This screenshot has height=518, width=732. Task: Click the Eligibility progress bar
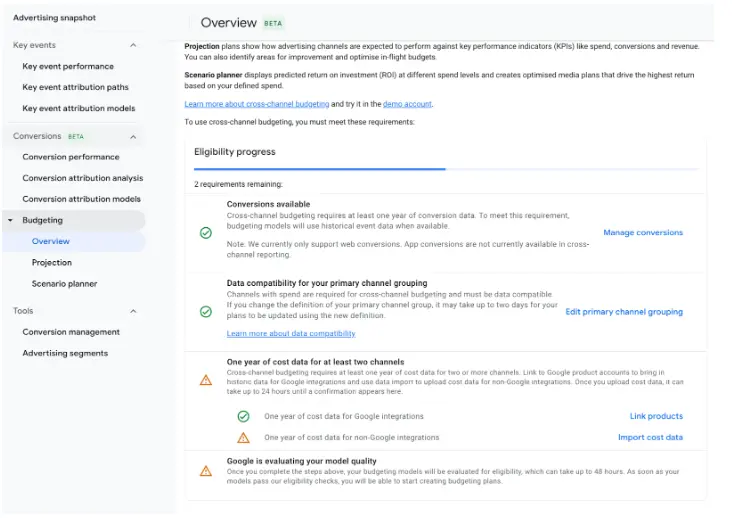(446, 169)
